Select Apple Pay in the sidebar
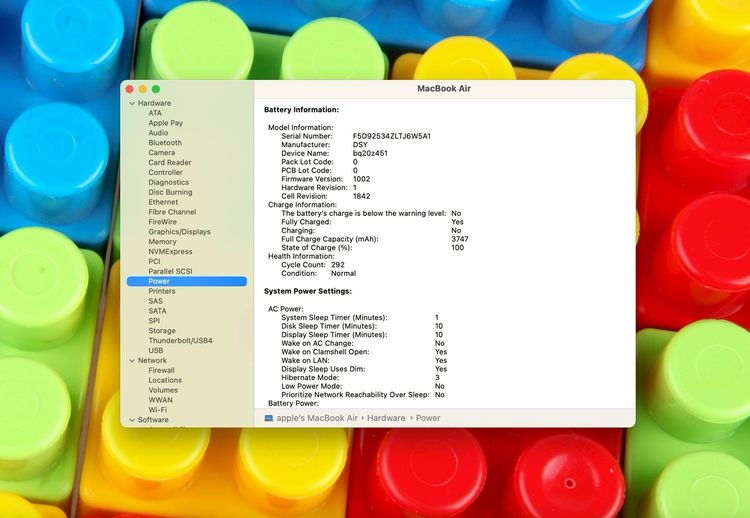This screenshot has width=750, height=518. click(x=165, y=123)
